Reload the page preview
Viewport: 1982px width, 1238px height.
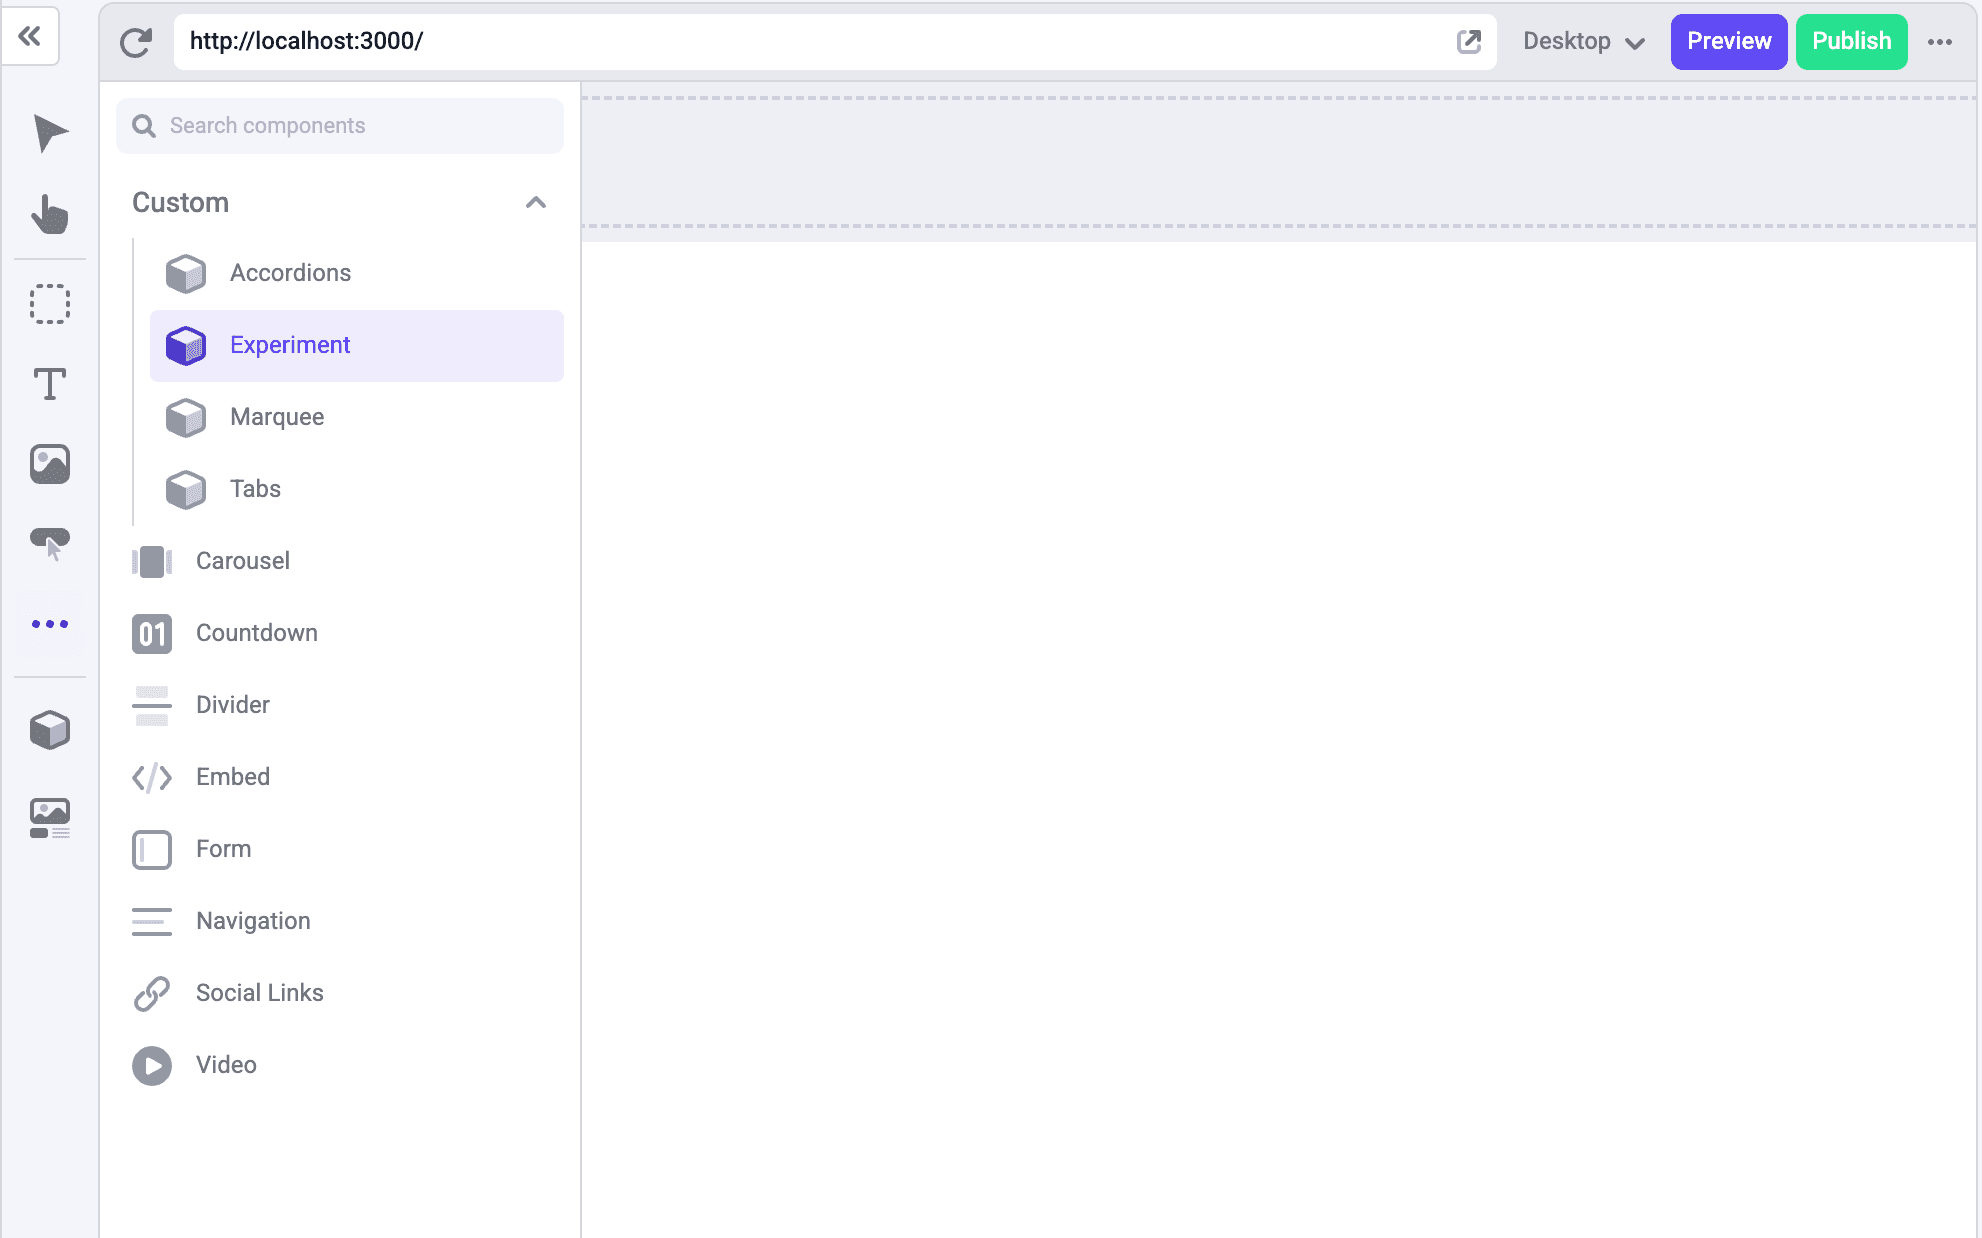click(135, 41)
